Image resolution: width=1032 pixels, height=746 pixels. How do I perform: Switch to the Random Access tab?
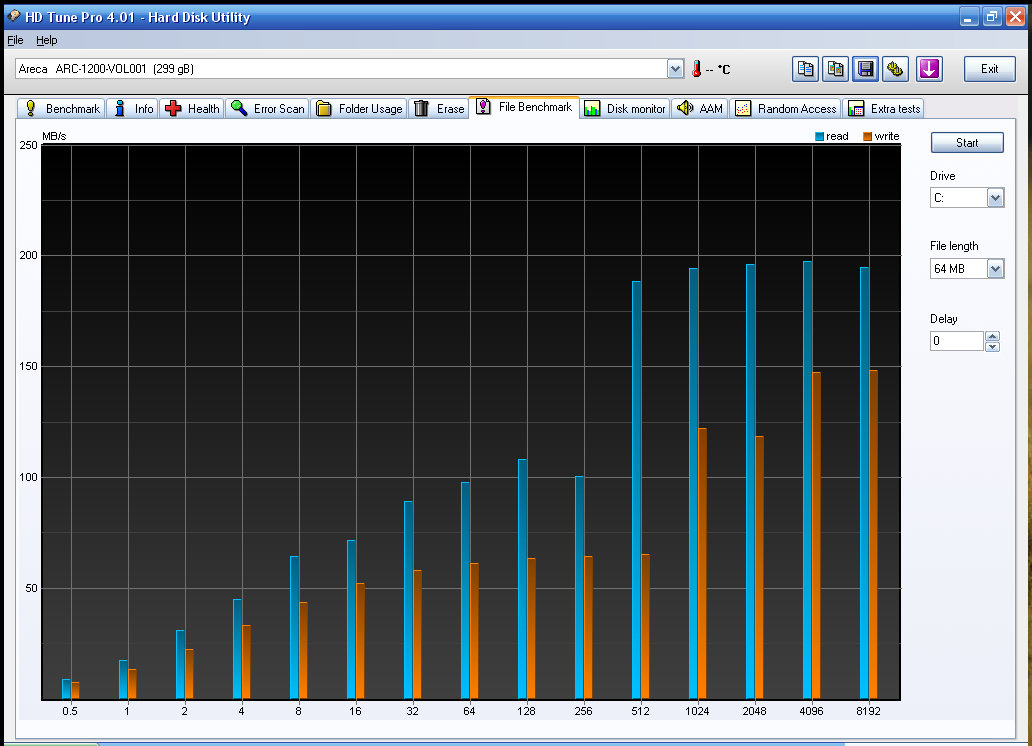click(x=785, y=109)
